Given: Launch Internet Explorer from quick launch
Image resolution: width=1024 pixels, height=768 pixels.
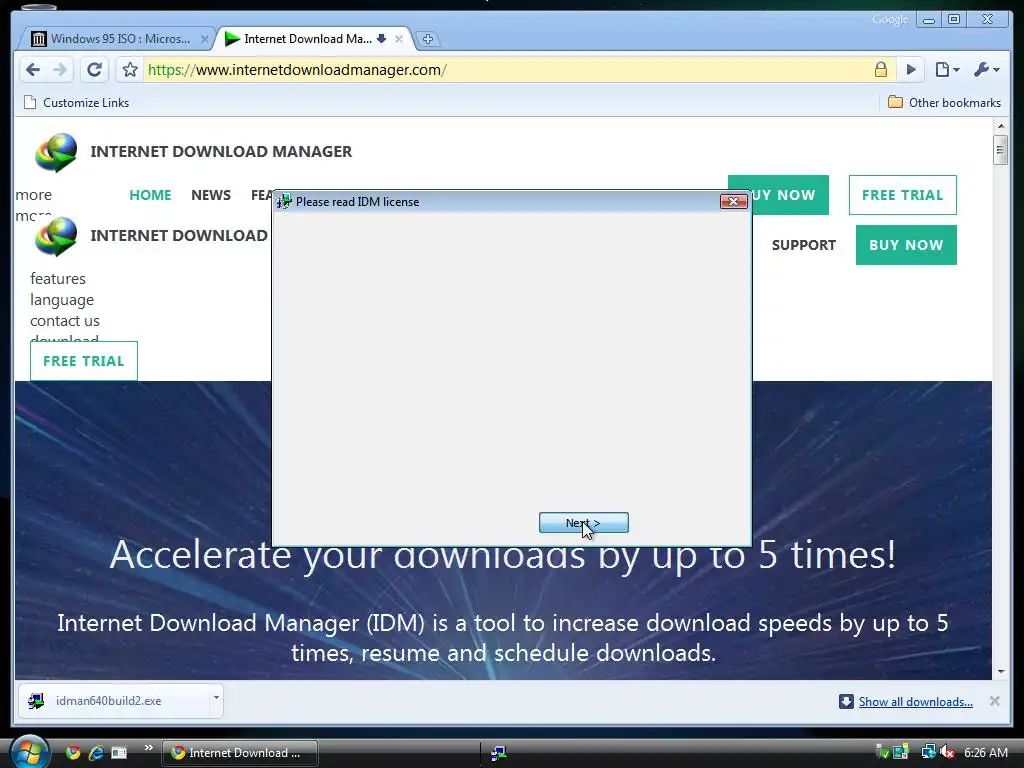Looking at the screenshot, I should [95, 752].
